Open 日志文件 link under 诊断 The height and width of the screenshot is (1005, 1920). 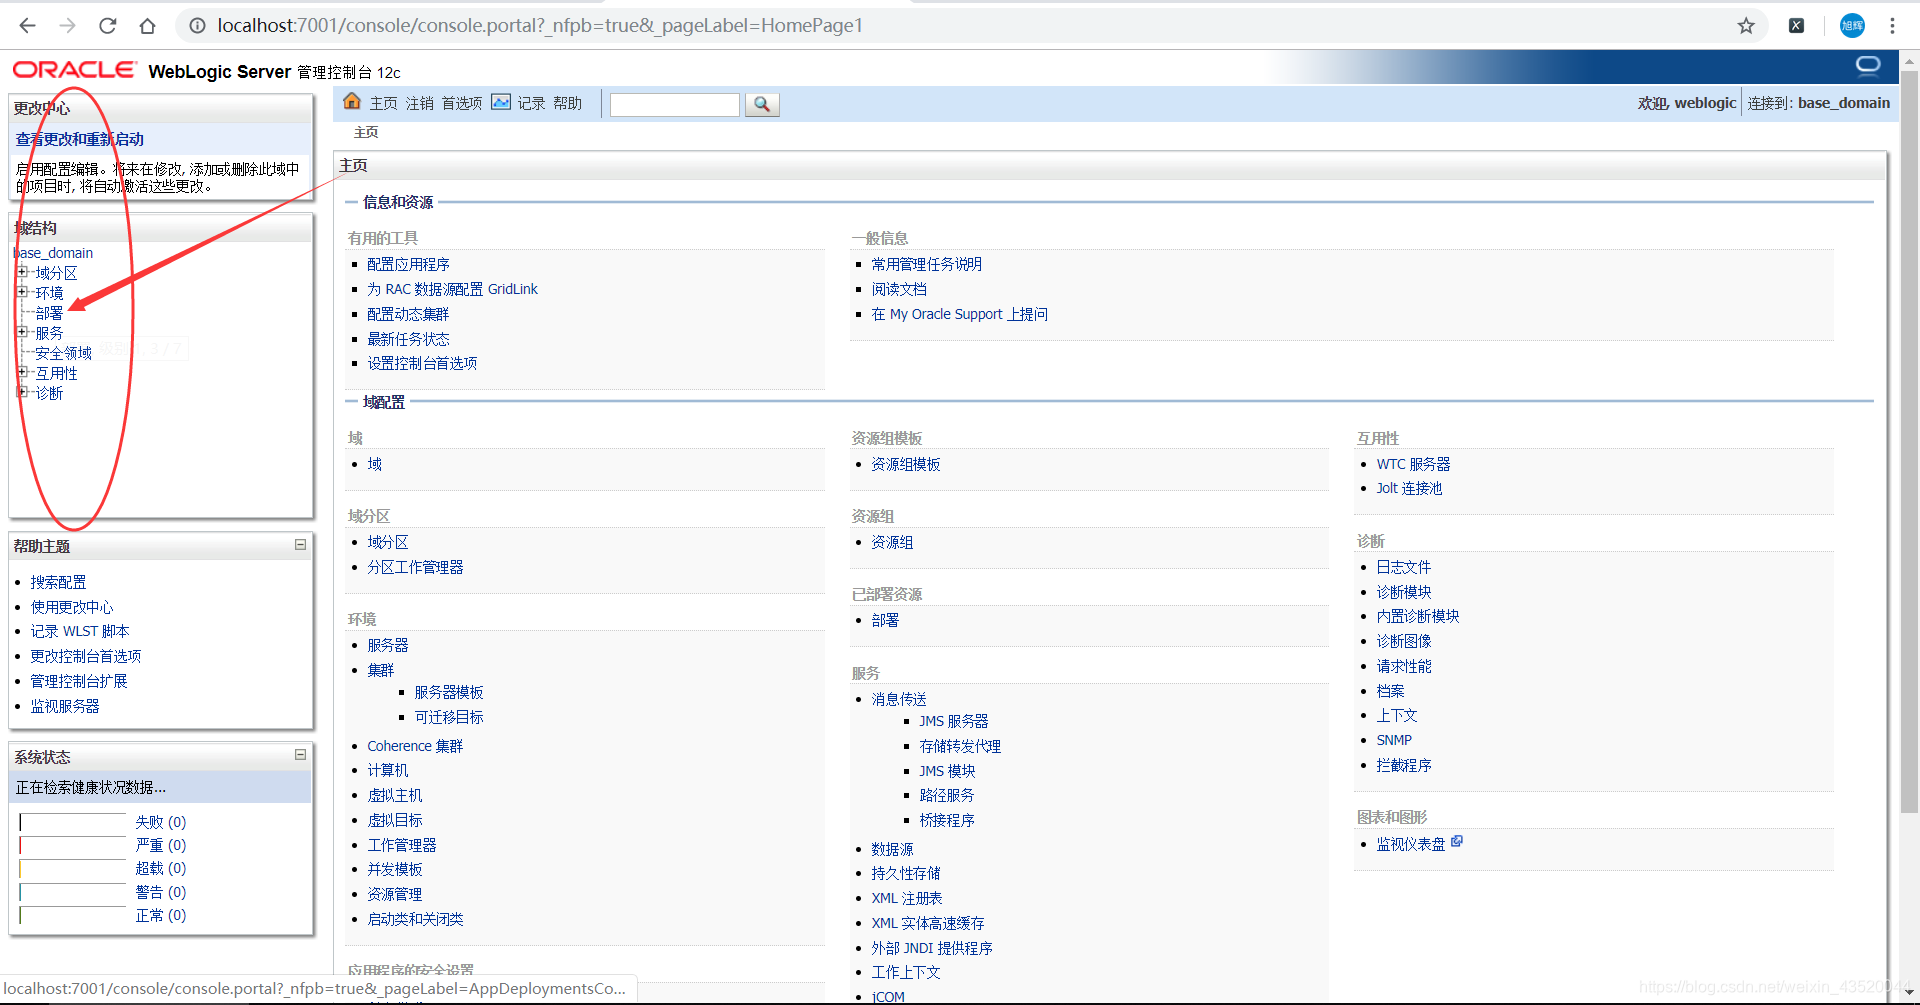(x=1403, y=567)
